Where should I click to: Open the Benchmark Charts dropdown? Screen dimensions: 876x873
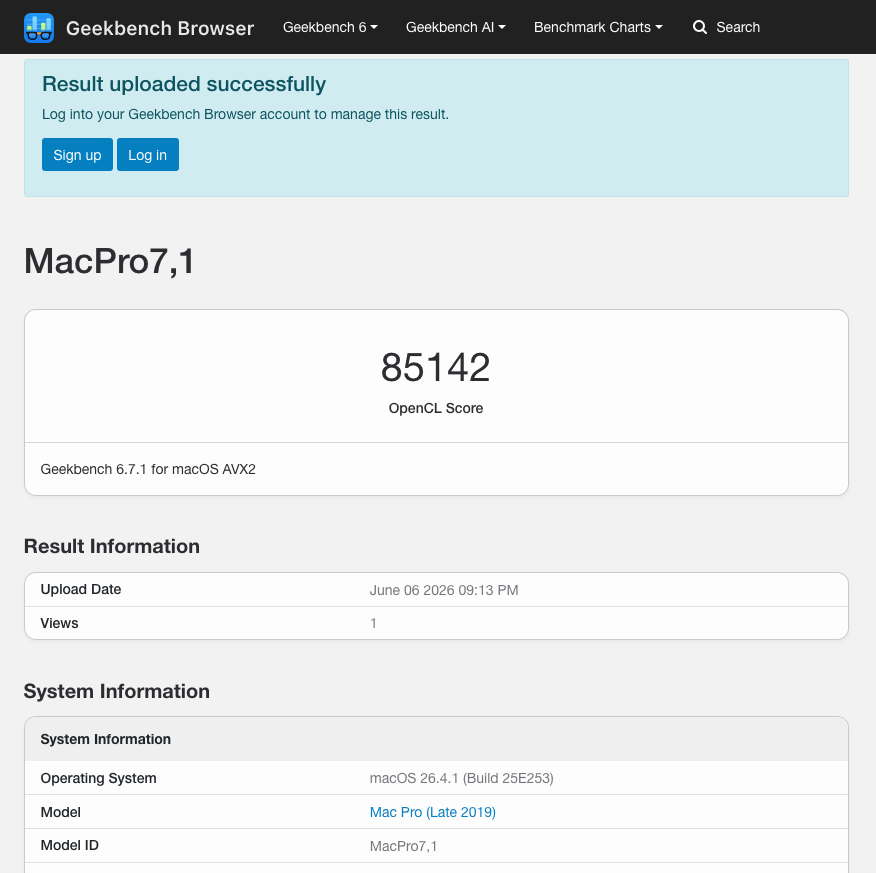(598, 27)
